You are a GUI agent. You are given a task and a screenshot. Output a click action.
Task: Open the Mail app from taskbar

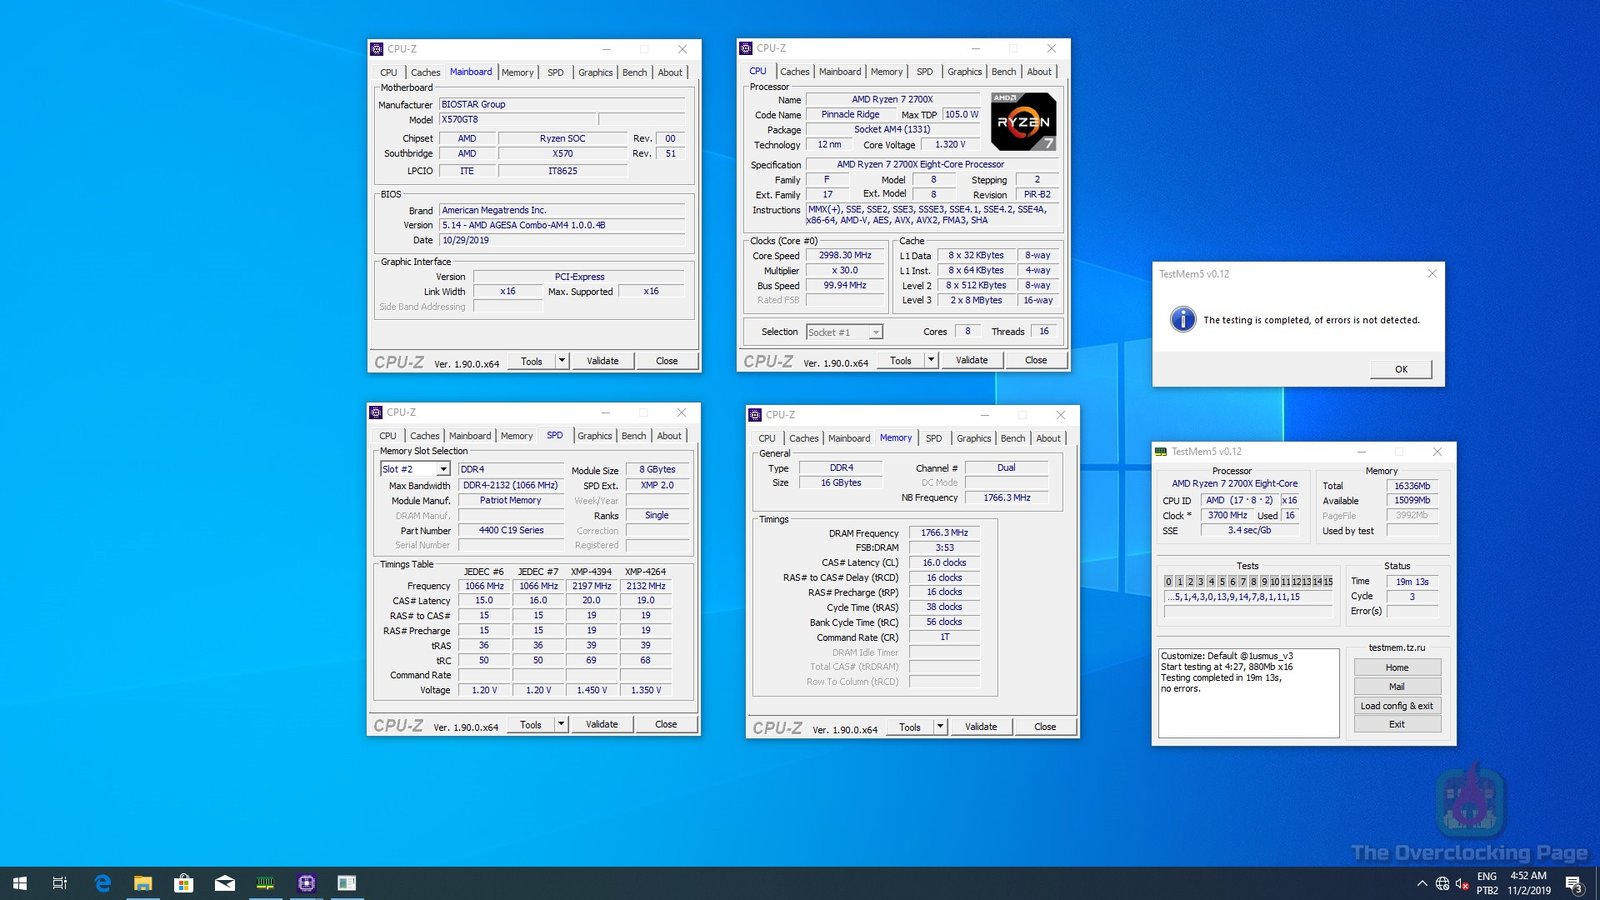(225, 883)
